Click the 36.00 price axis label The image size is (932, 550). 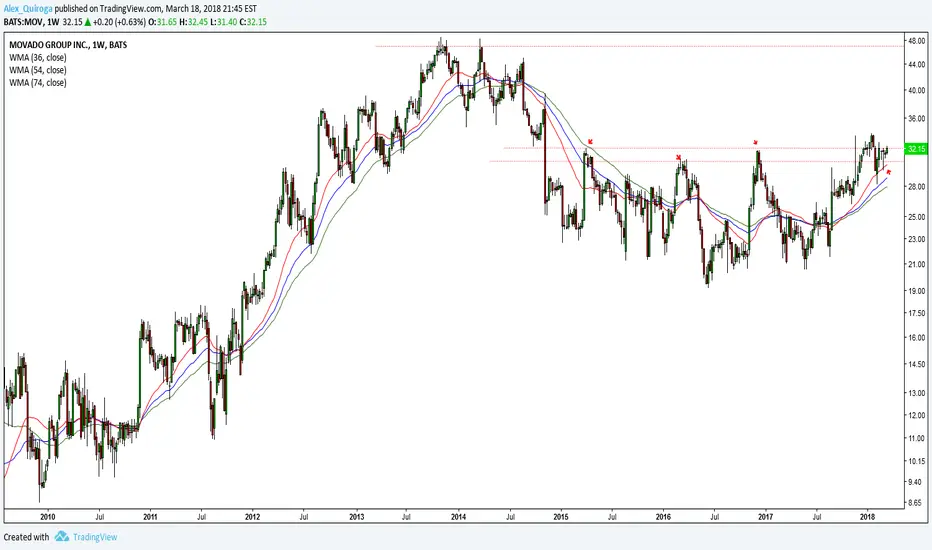point(917,119)
